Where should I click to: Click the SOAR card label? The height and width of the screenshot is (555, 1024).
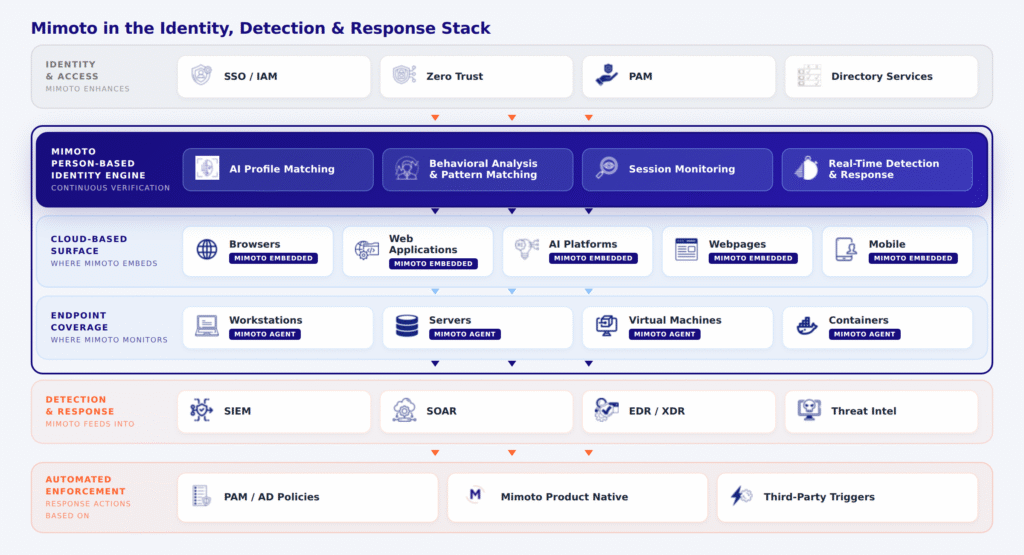pos(442,411)
